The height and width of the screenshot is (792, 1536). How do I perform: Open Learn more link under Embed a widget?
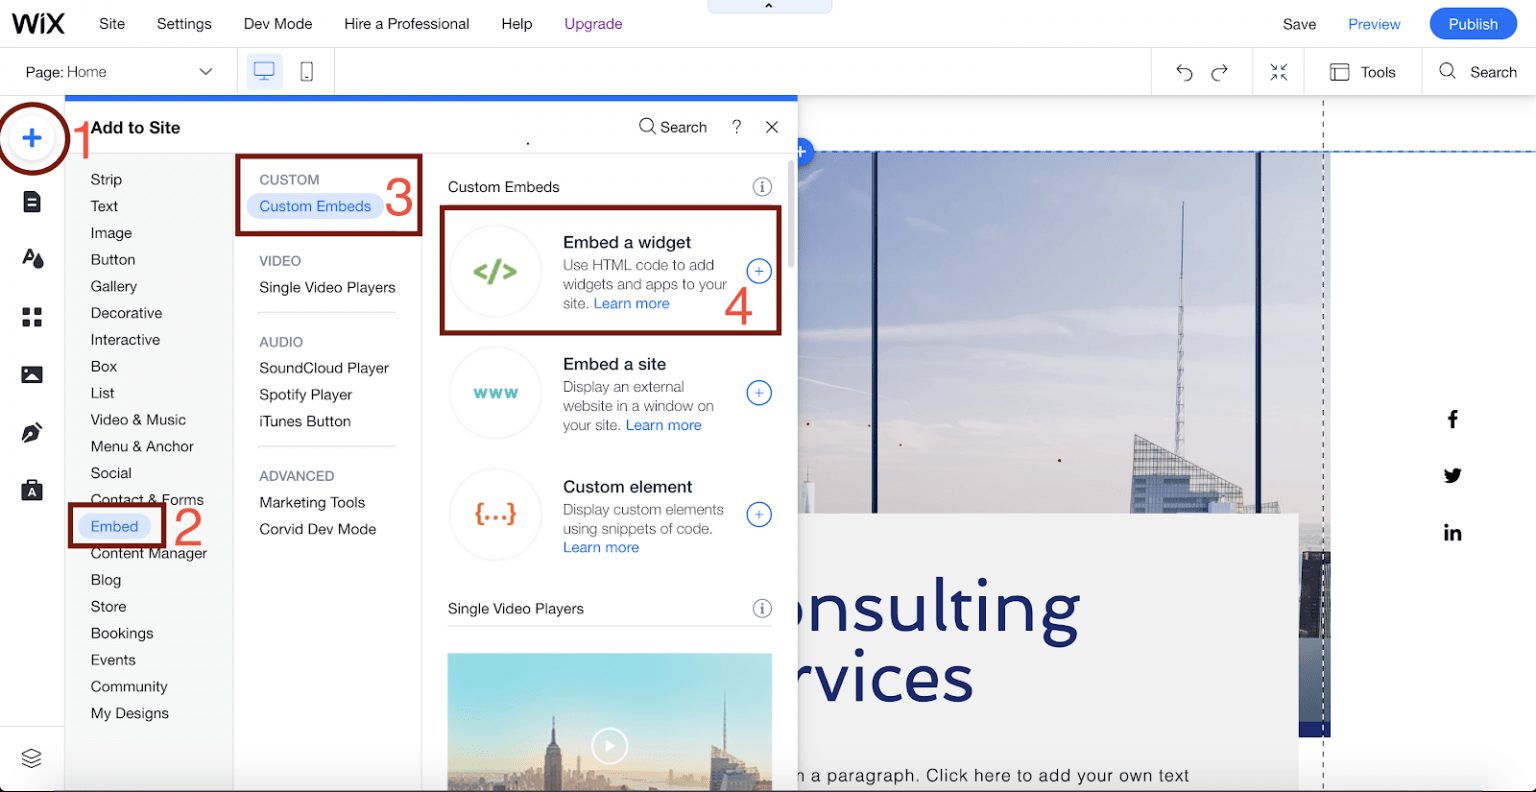click(x=631, y=303)
